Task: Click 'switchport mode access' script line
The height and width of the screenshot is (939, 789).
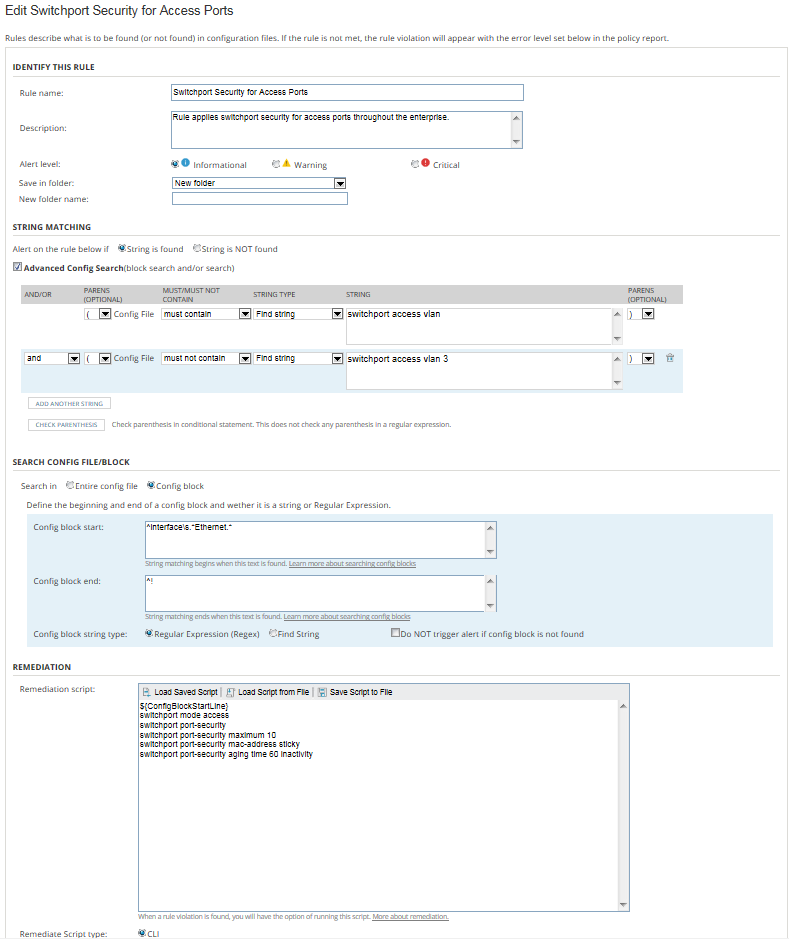Action: tap(184, 716)
